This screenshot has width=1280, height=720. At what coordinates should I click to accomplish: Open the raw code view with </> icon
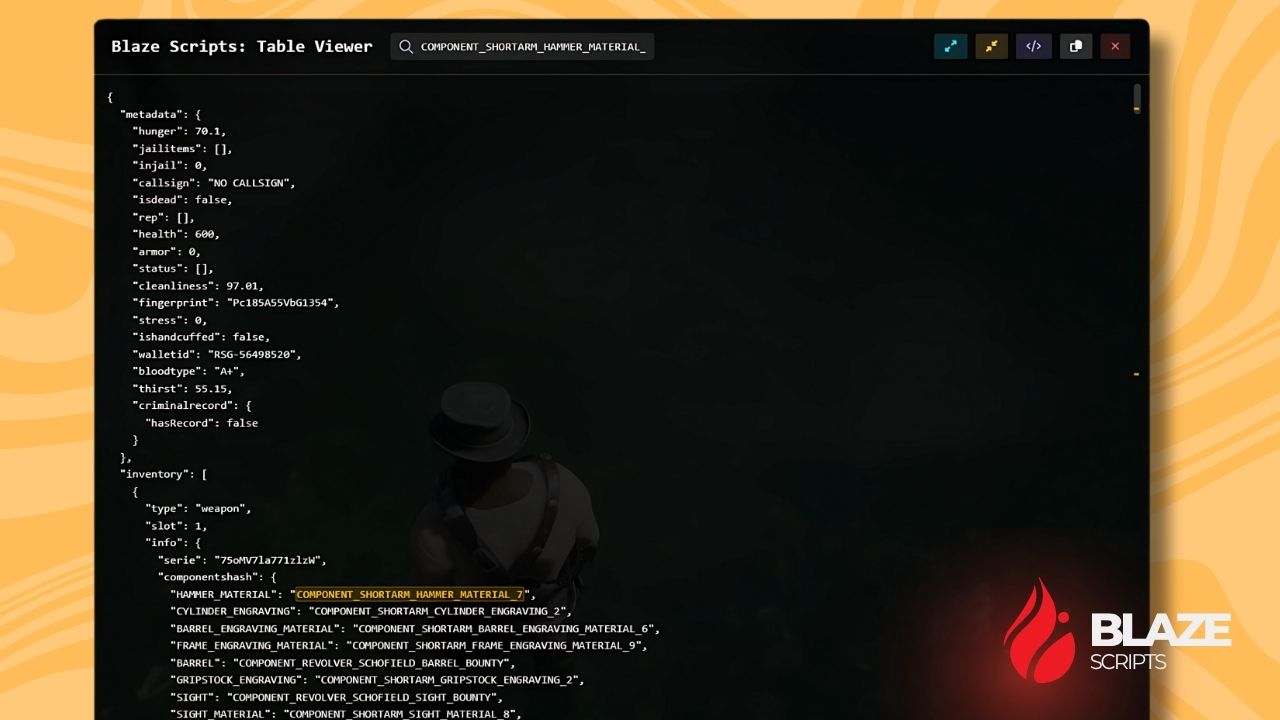click(1034, 46)
